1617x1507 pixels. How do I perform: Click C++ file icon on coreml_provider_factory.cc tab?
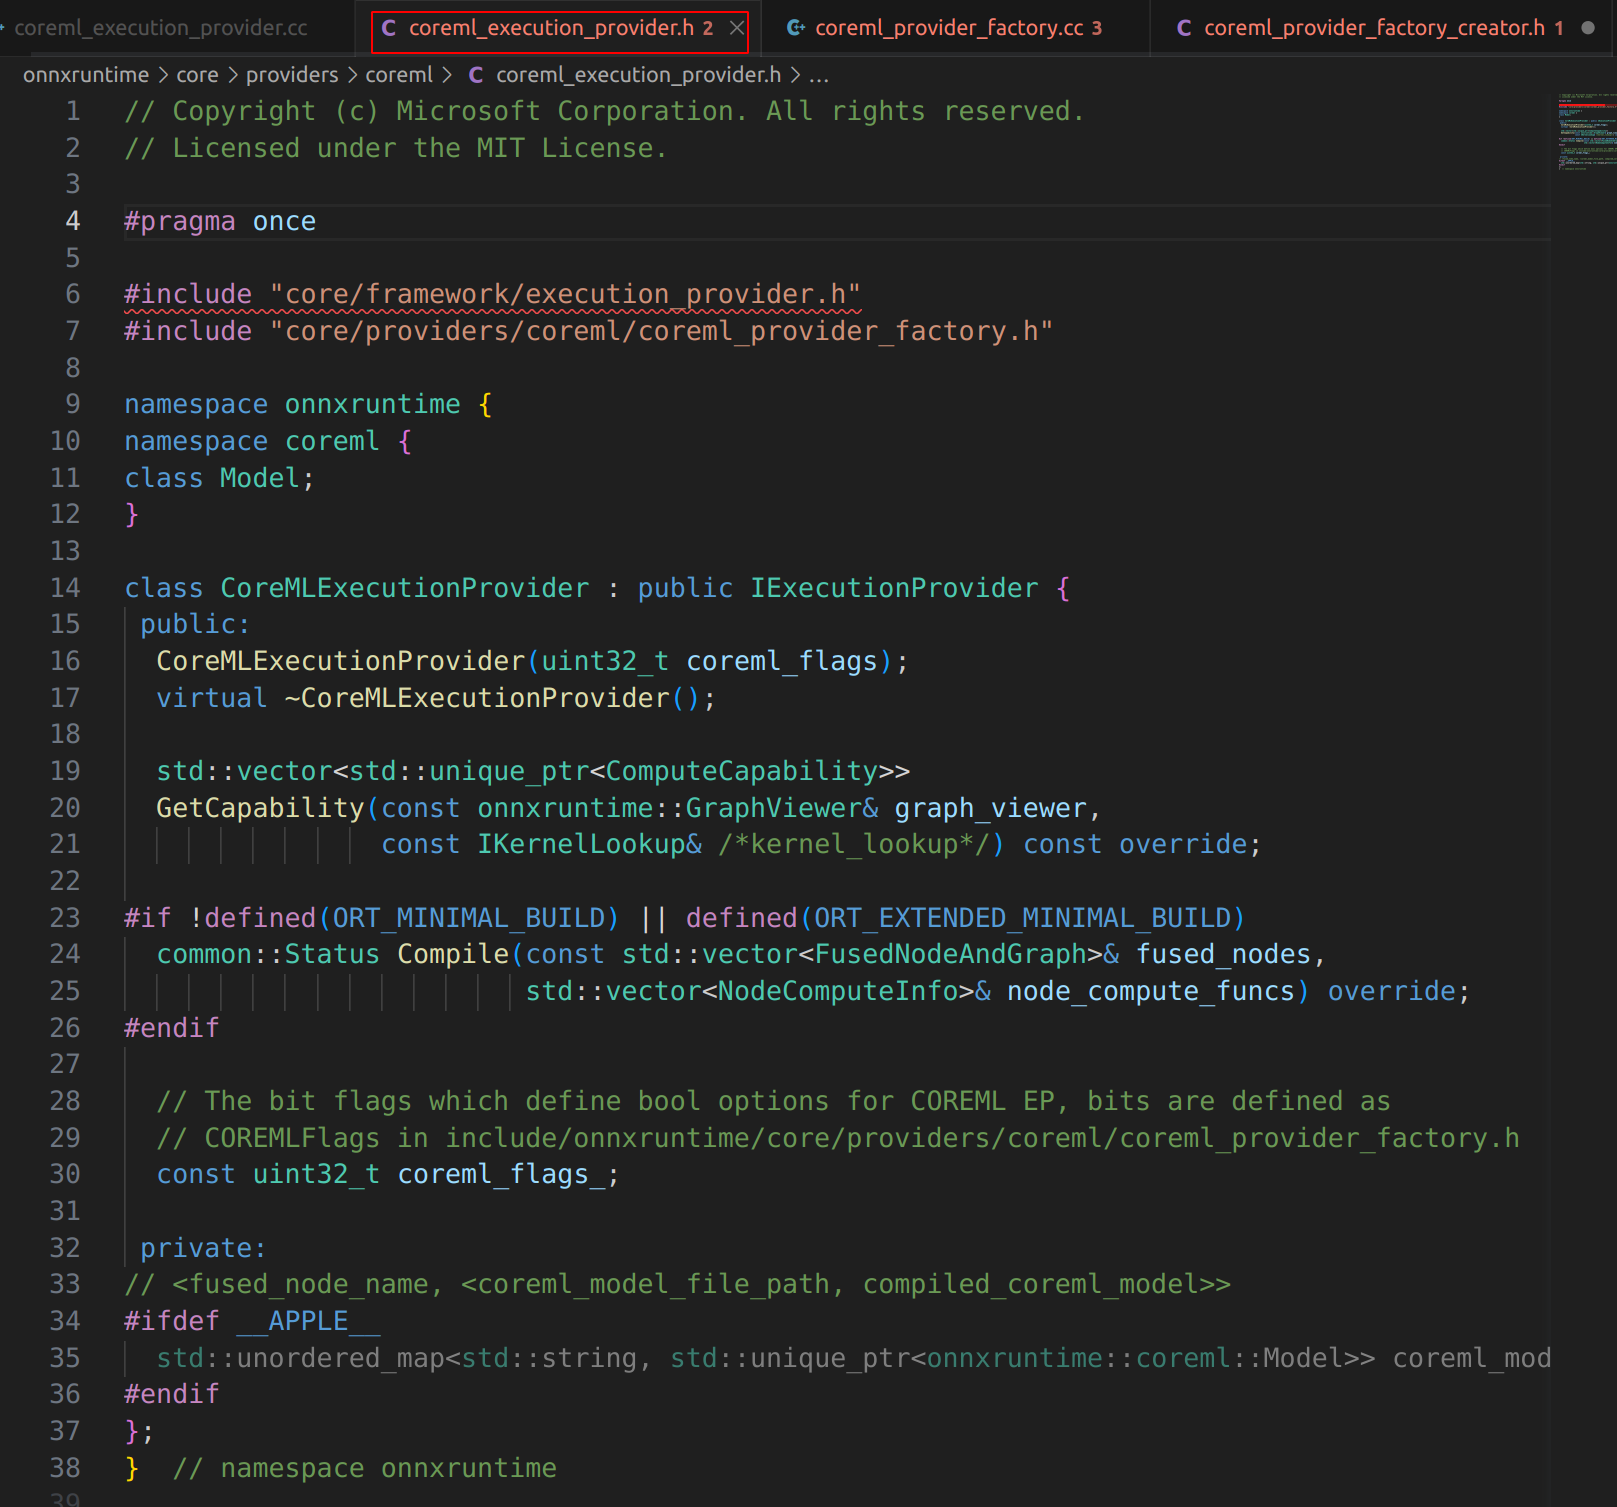pos(796,28)
